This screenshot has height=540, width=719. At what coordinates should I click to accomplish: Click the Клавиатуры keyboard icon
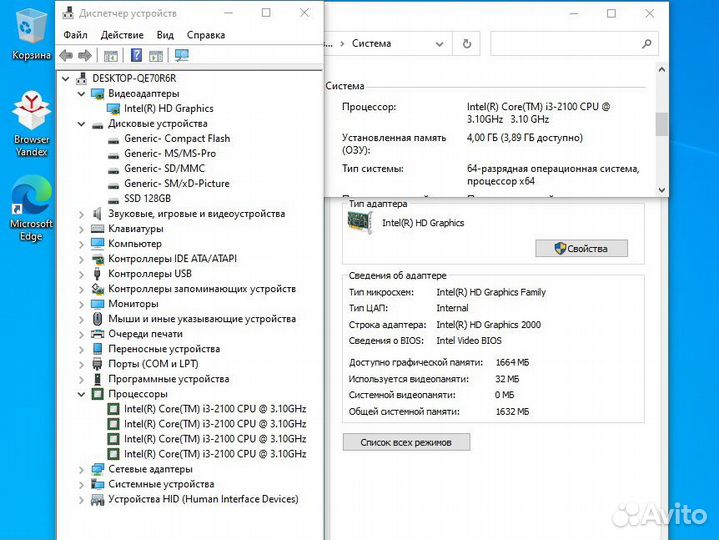[x=97, y=229]
